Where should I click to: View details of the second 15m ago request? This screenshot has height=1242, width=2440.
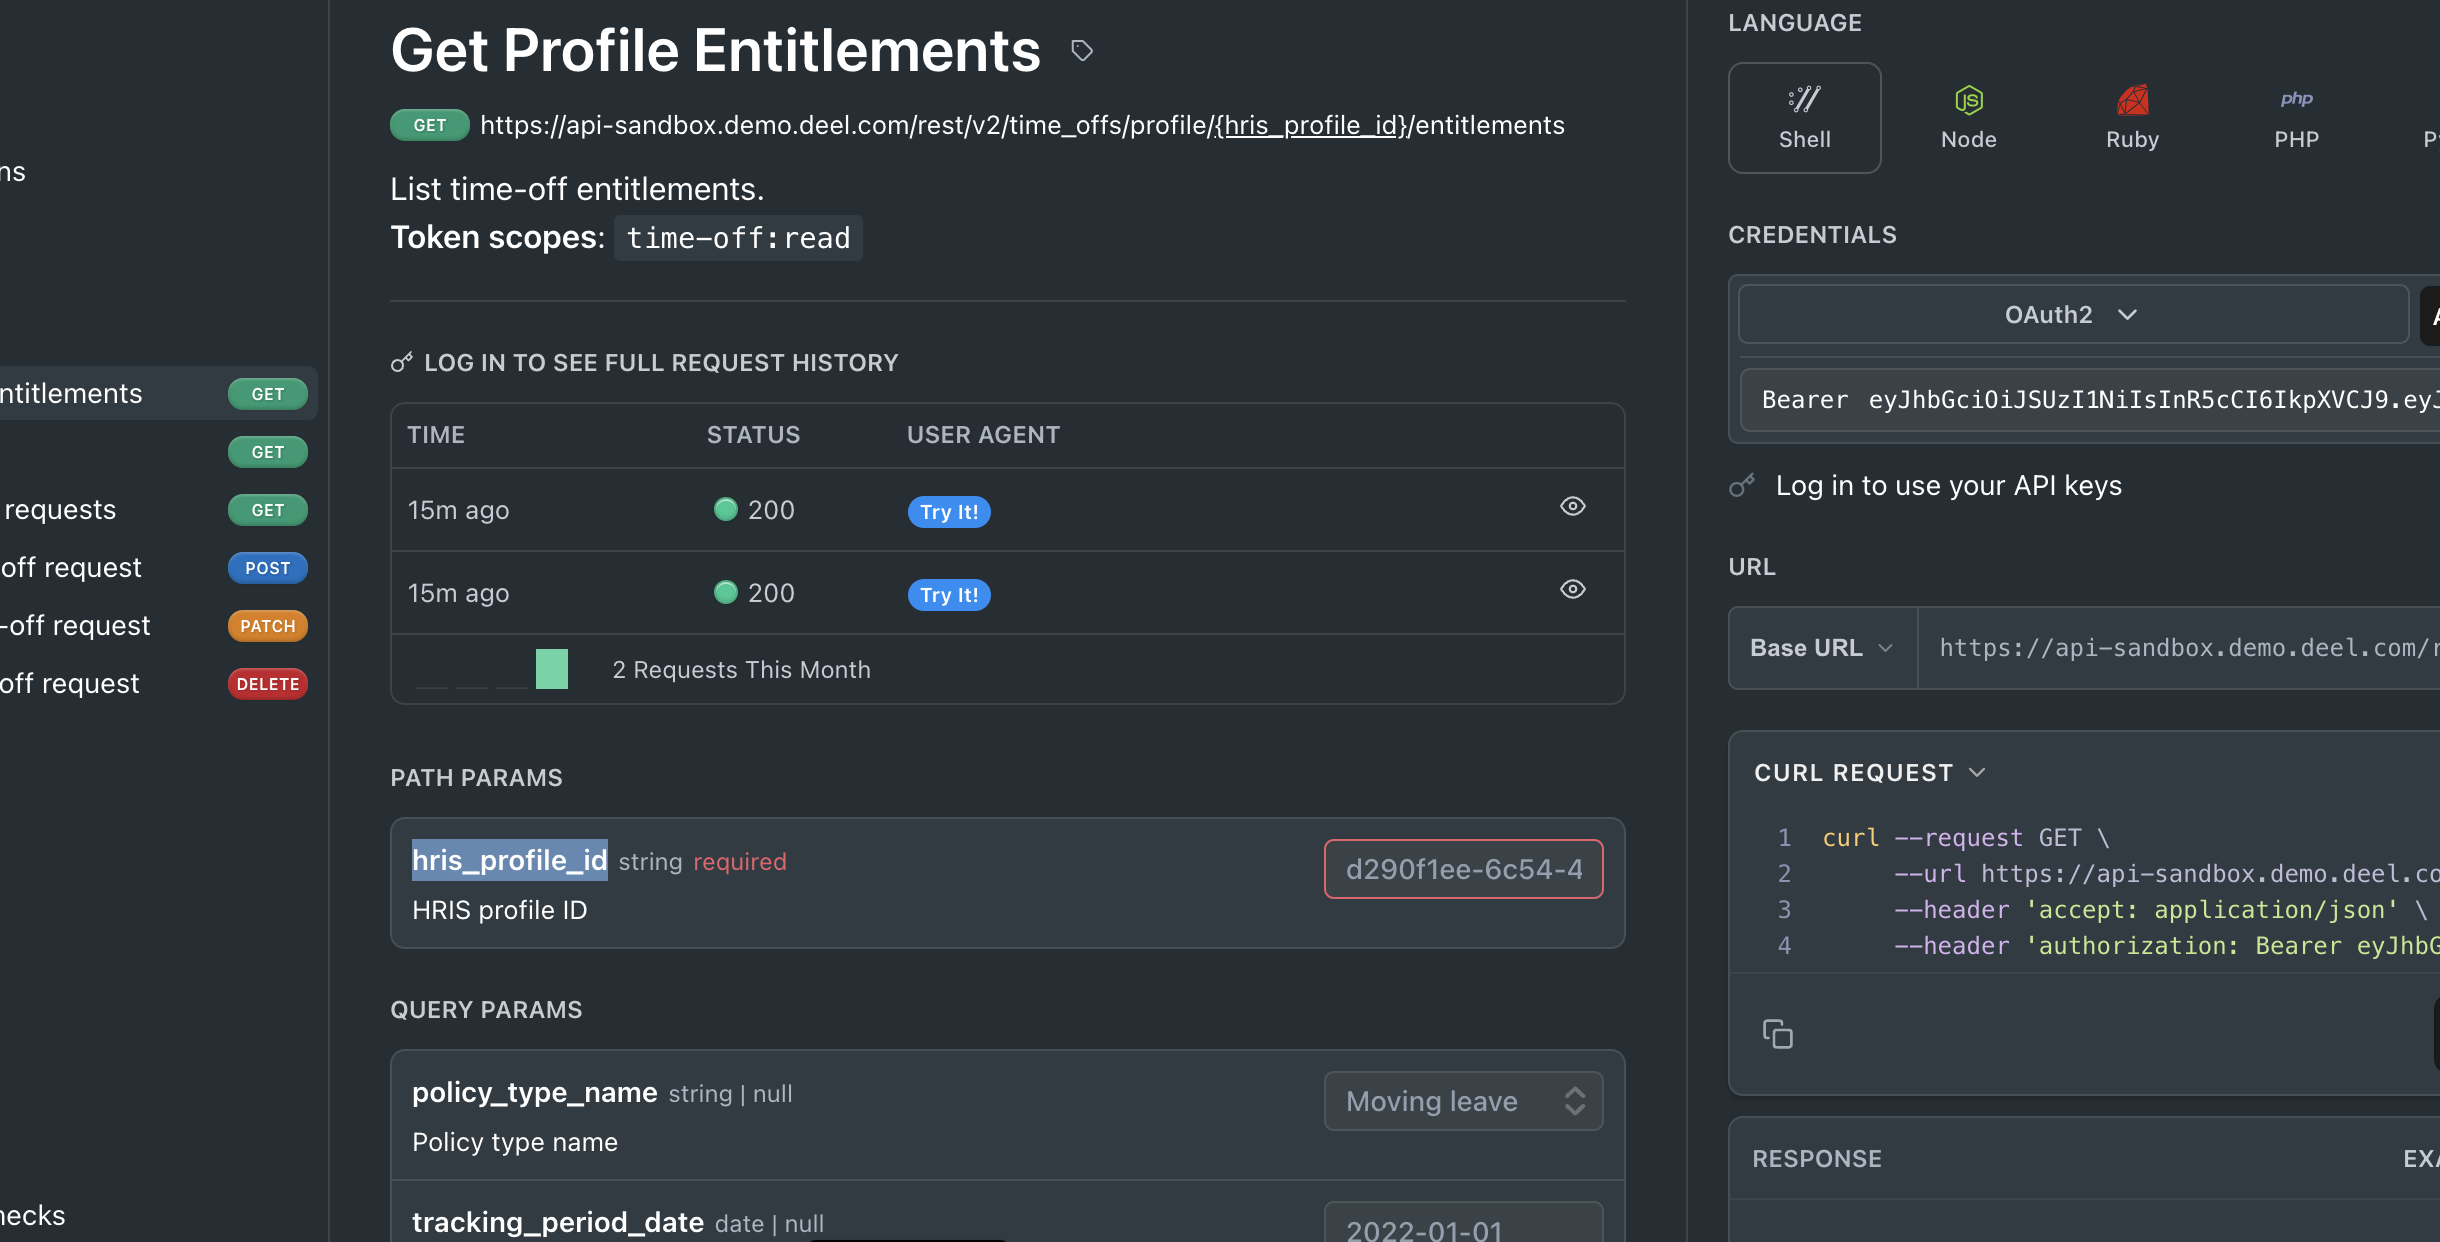coord(1573,589)
